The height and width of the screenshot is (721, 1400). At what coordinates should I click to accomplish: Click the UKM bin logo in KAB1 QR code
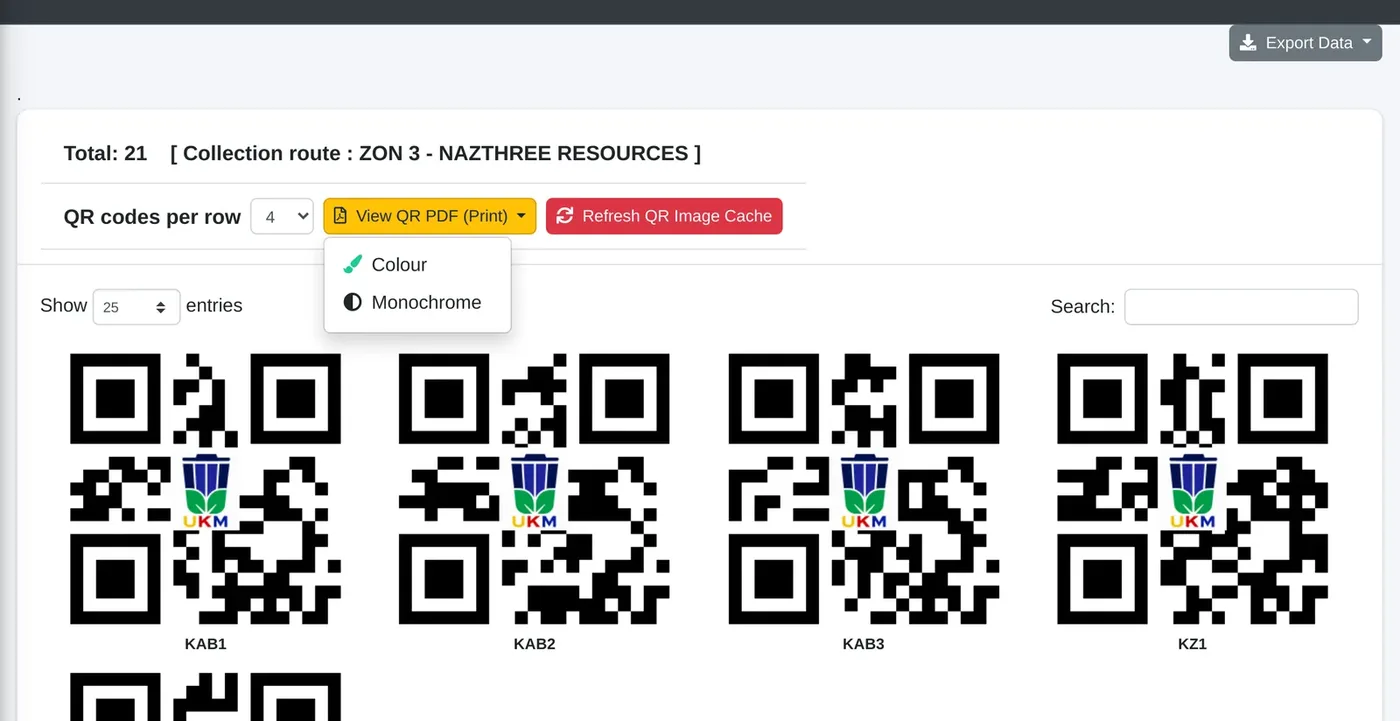coord(206,491)
